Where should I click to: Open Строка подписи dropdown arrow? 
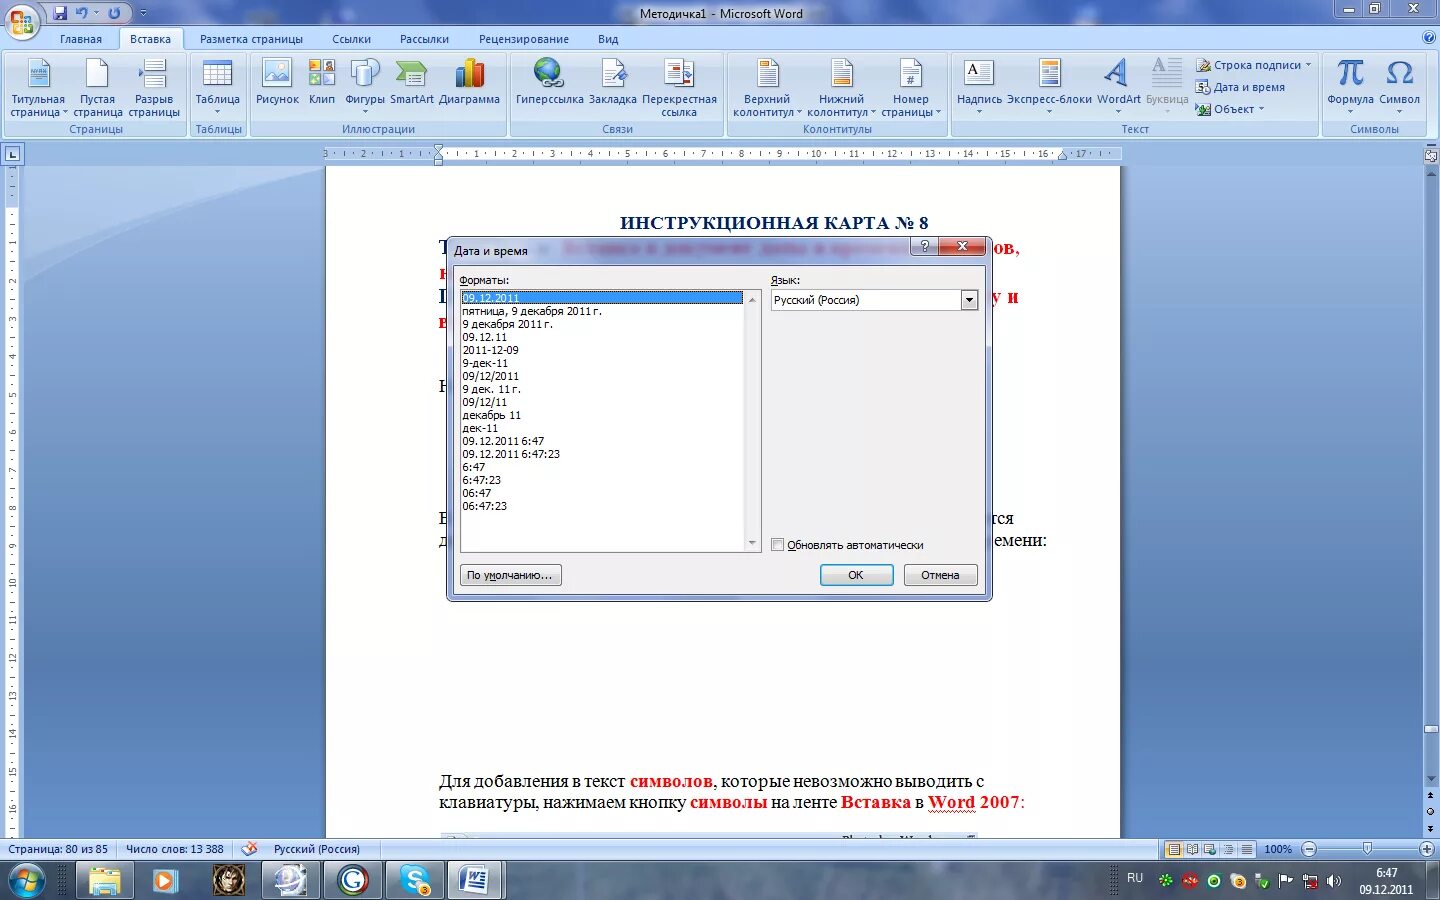click(x=1308, y=65)
